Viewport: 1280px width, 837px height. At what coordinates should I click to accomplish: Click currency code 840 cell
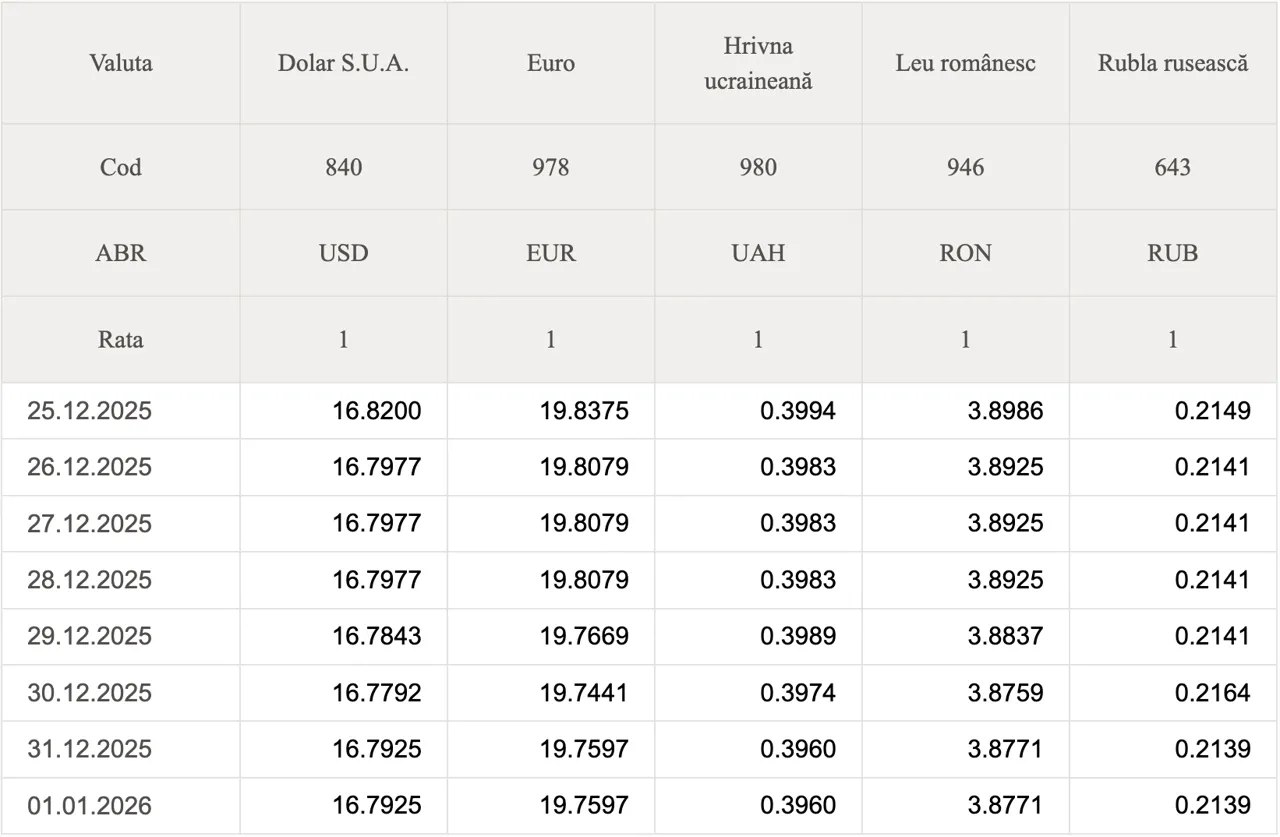click(x=343, y=167)
